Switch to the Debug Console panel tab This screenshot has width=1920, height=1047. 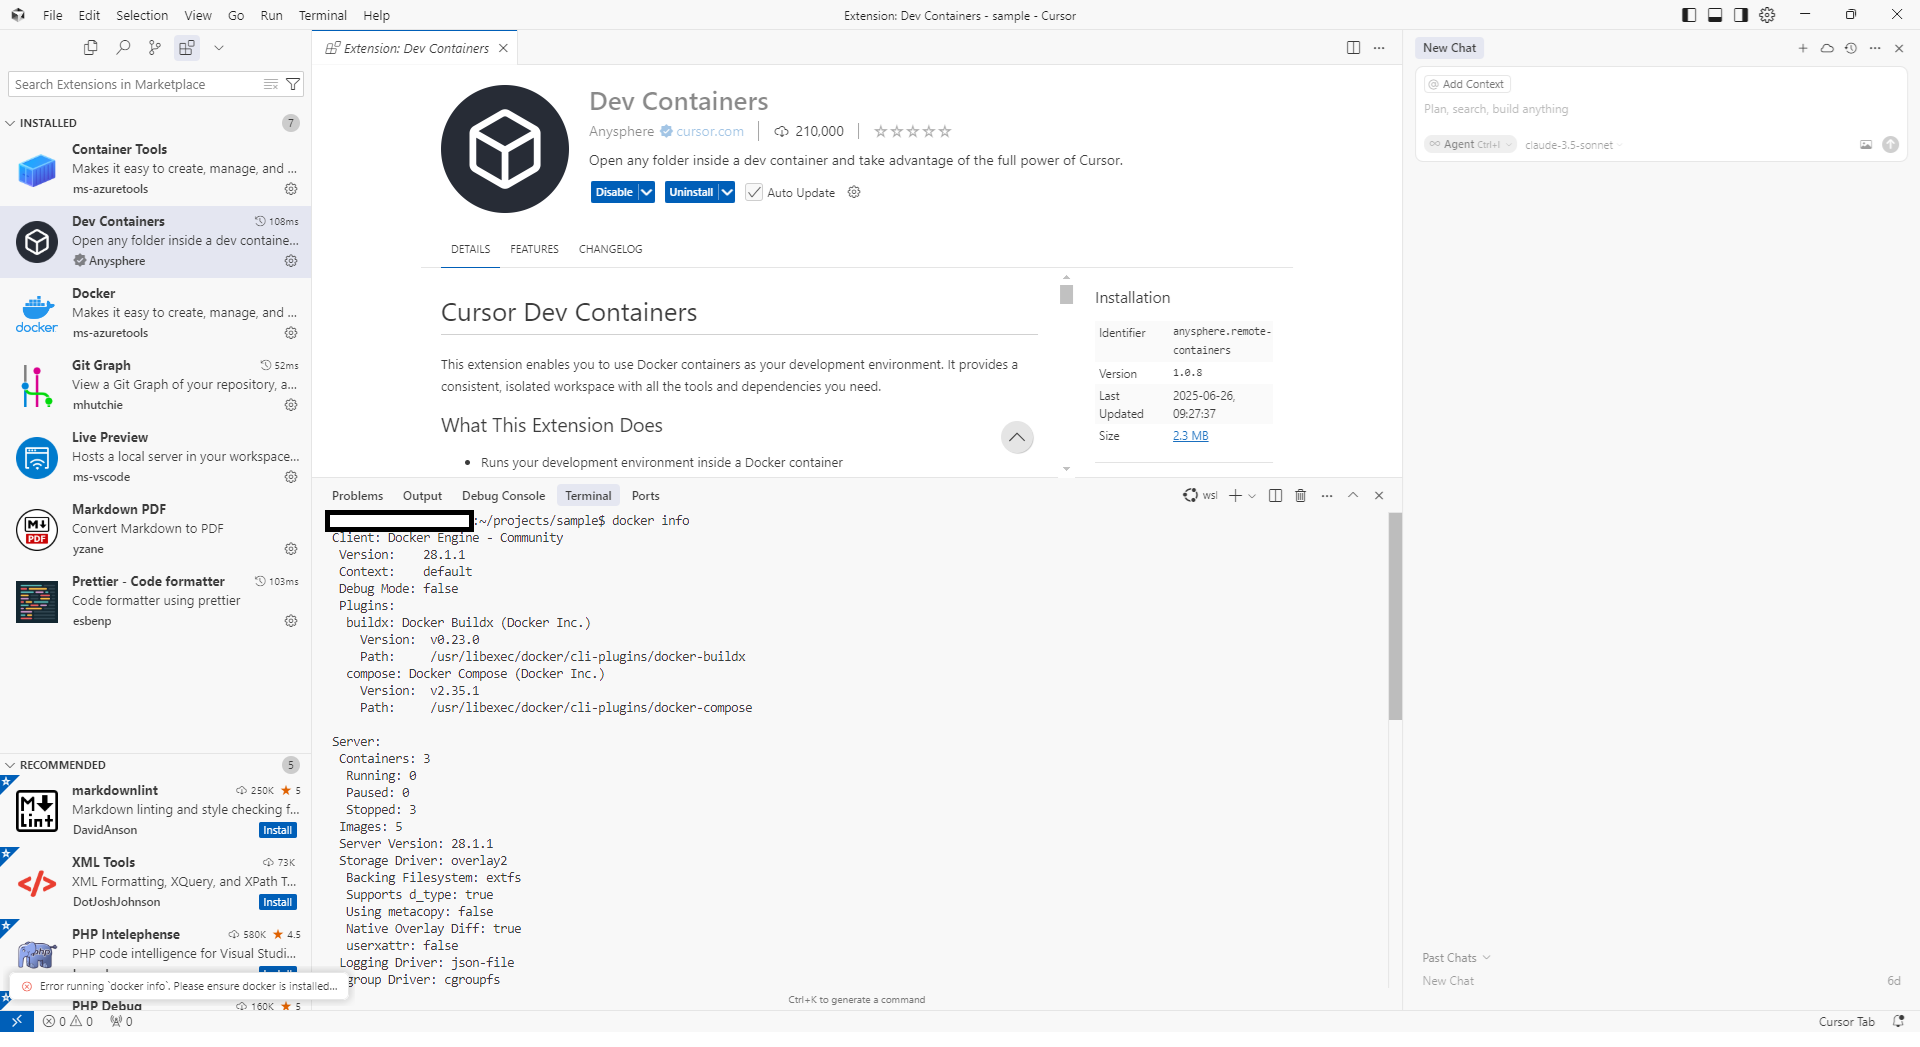503,496
